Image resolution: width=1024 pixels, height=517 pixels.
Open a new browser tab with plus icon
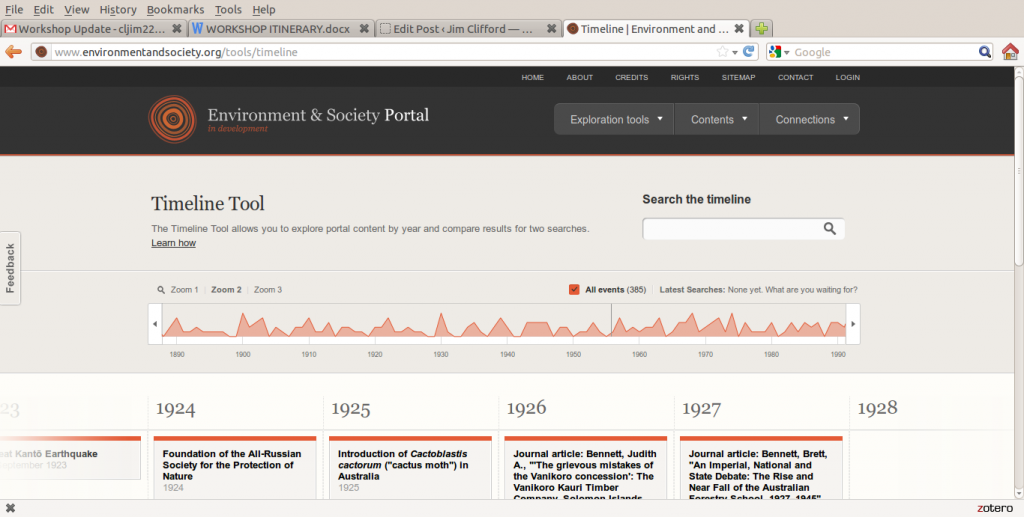click(761, 29)
